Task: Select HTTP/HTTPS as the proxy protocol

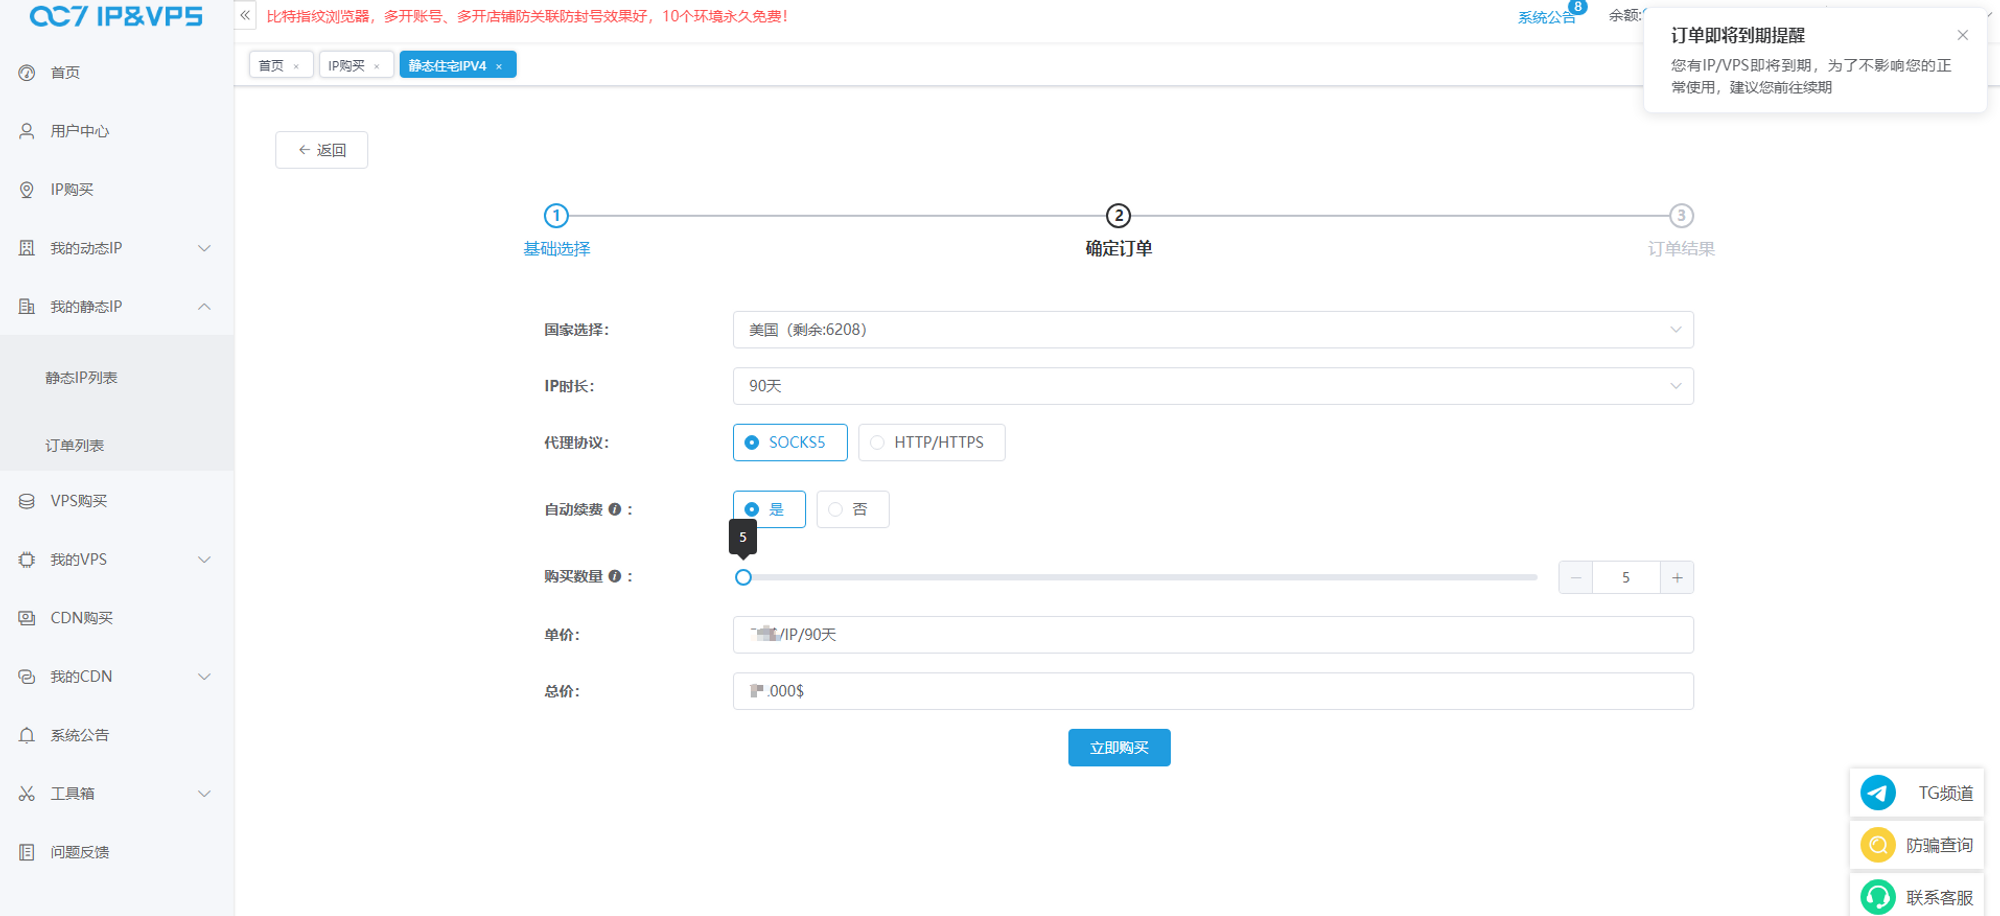Action: 931,442
